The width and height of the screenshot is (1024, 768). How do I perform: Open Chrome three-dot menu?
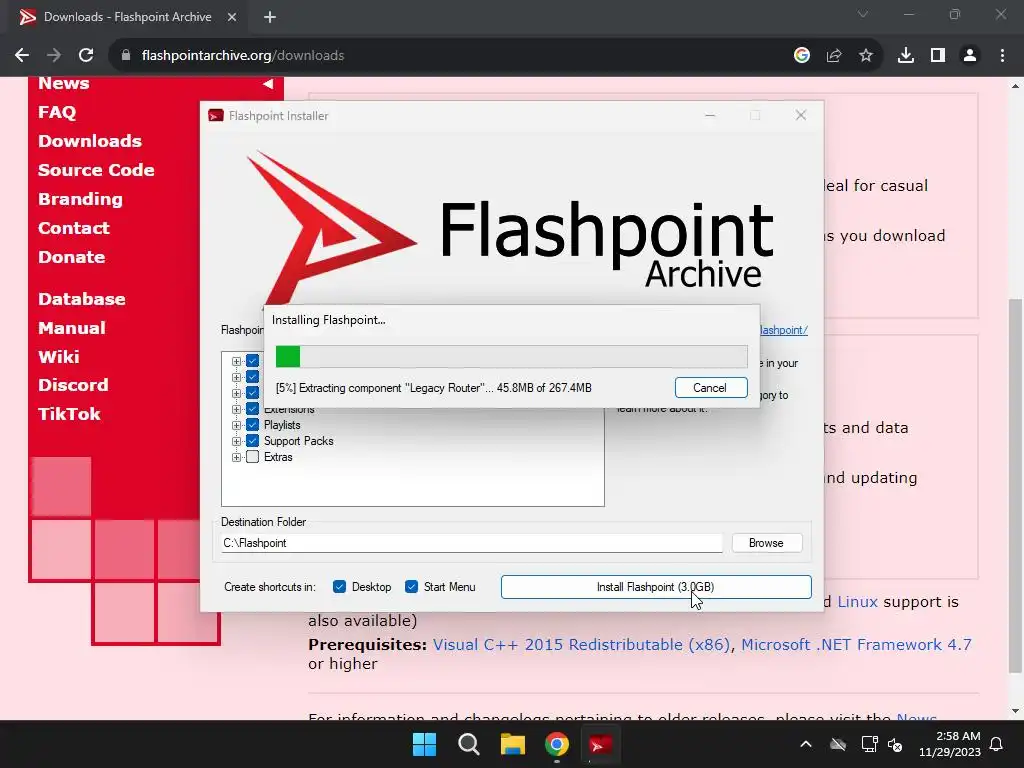(x=1002, y=56)
